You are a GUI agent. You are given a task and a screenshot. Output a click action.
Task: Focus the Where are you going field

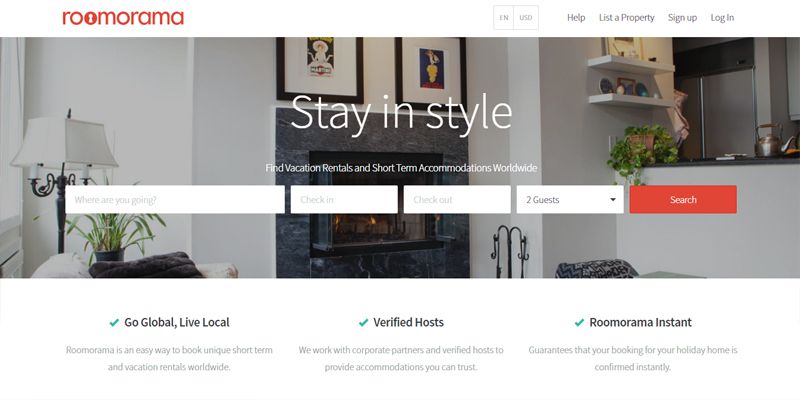[x=175, y=199]
